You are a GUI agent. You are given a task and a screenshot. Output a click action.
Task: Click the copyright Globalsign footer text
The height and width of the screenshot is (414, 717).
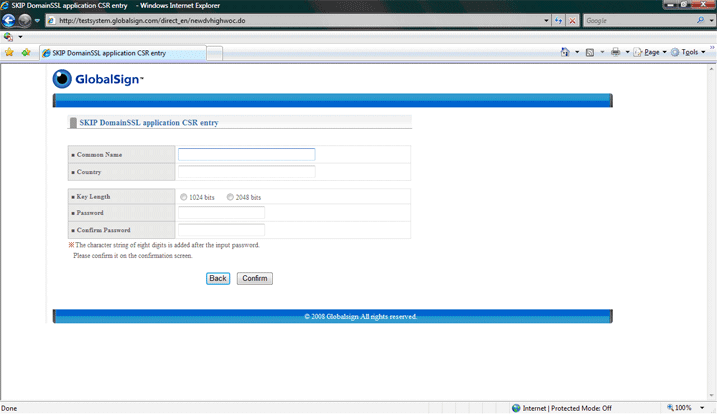[360, 316]
